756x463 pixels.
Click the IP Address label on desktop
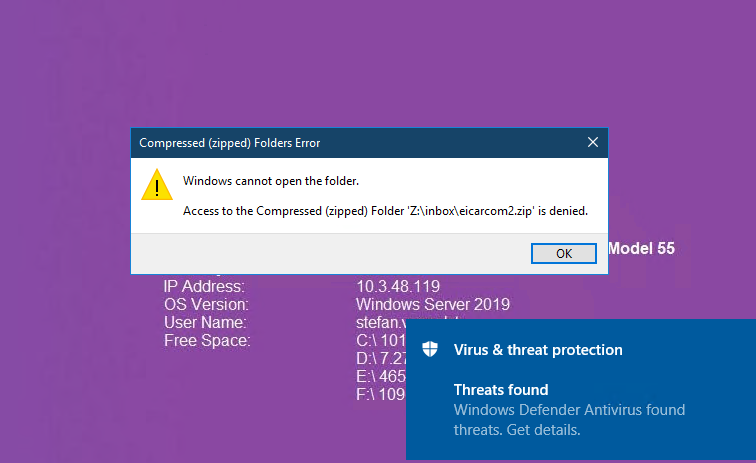(x=204, y=286)
